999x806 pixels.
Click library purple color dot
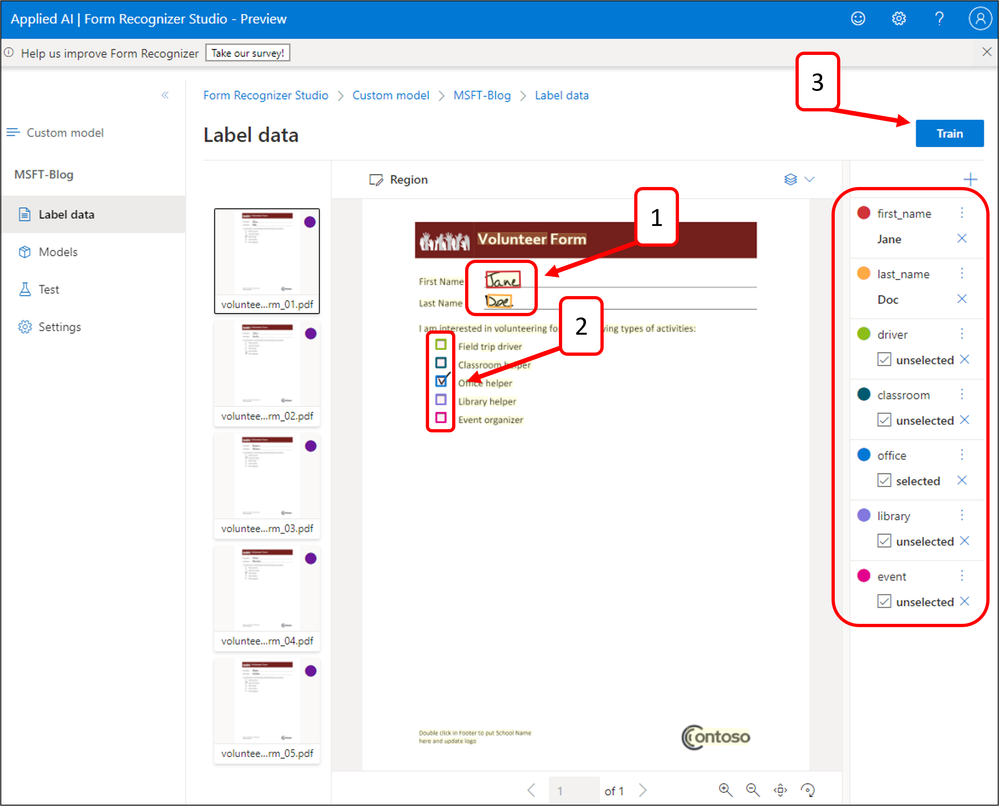[x=863, y=515]
